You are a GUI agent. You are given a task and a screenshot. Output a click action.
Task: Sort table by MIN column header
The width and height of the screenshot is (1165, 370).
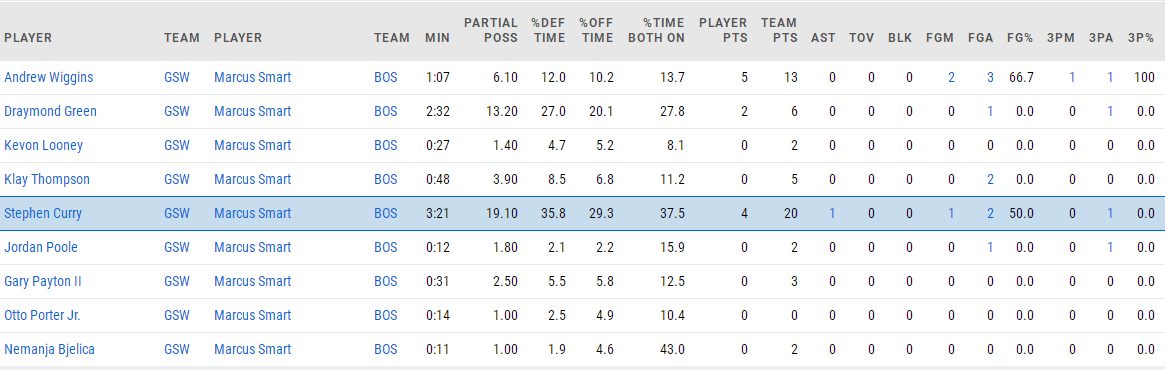click(437, 38)
